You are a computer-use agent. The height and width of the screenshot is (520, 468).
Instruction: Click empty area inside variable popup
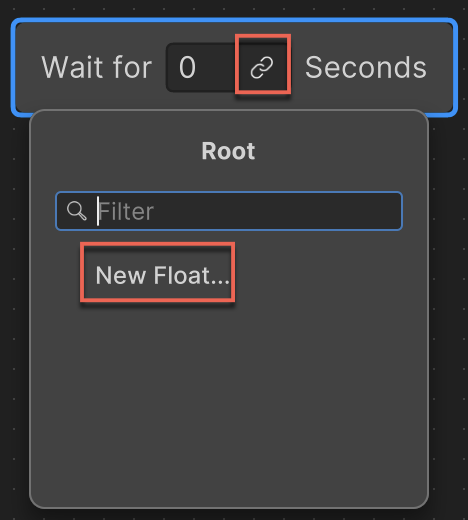coord(229,400)
